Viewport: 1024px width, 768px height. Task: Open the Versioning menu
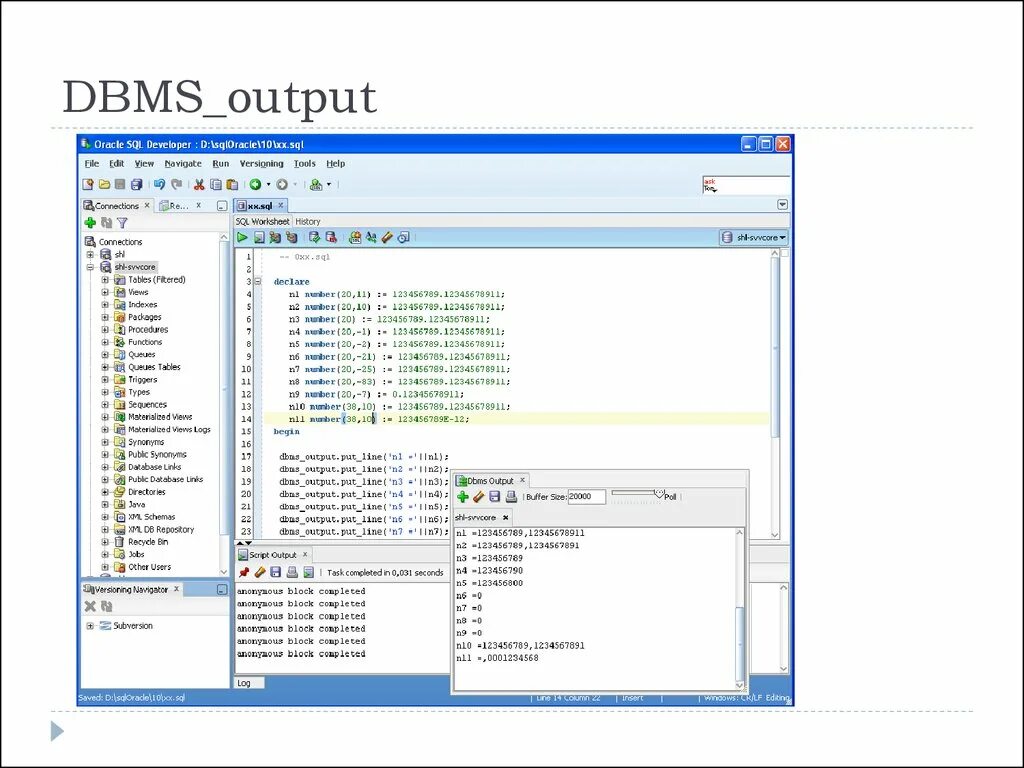pyautogui.click(x=261, y=164)
